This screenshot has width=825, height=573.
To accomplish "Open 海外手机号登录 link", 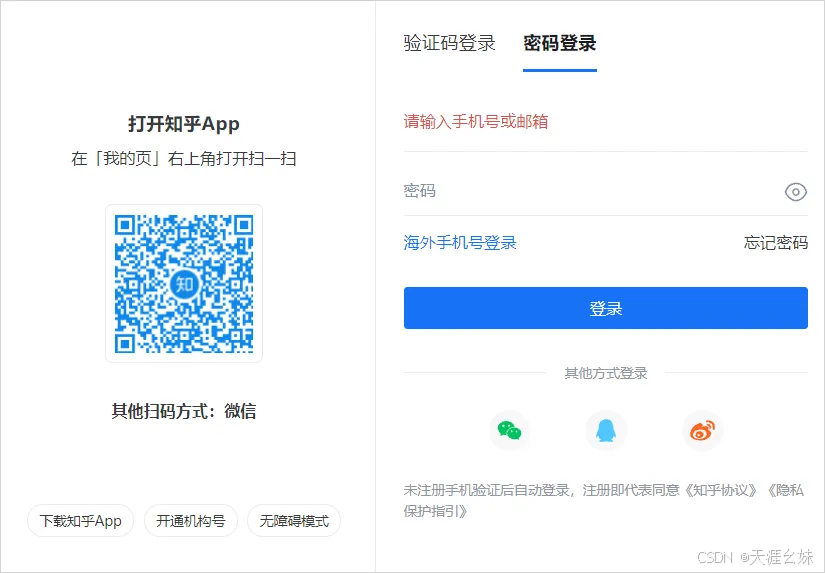I will (x=460, y=243).
